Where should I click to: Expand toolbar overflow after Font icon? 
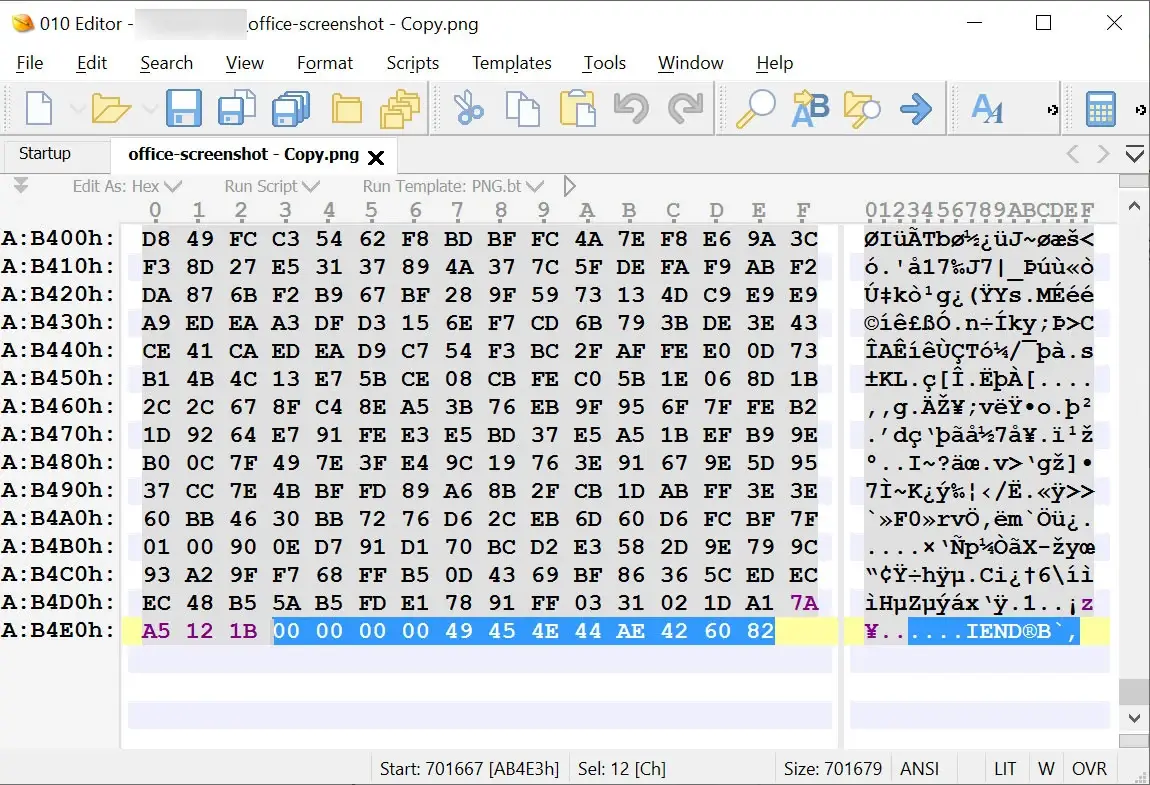pos(1052,110)
